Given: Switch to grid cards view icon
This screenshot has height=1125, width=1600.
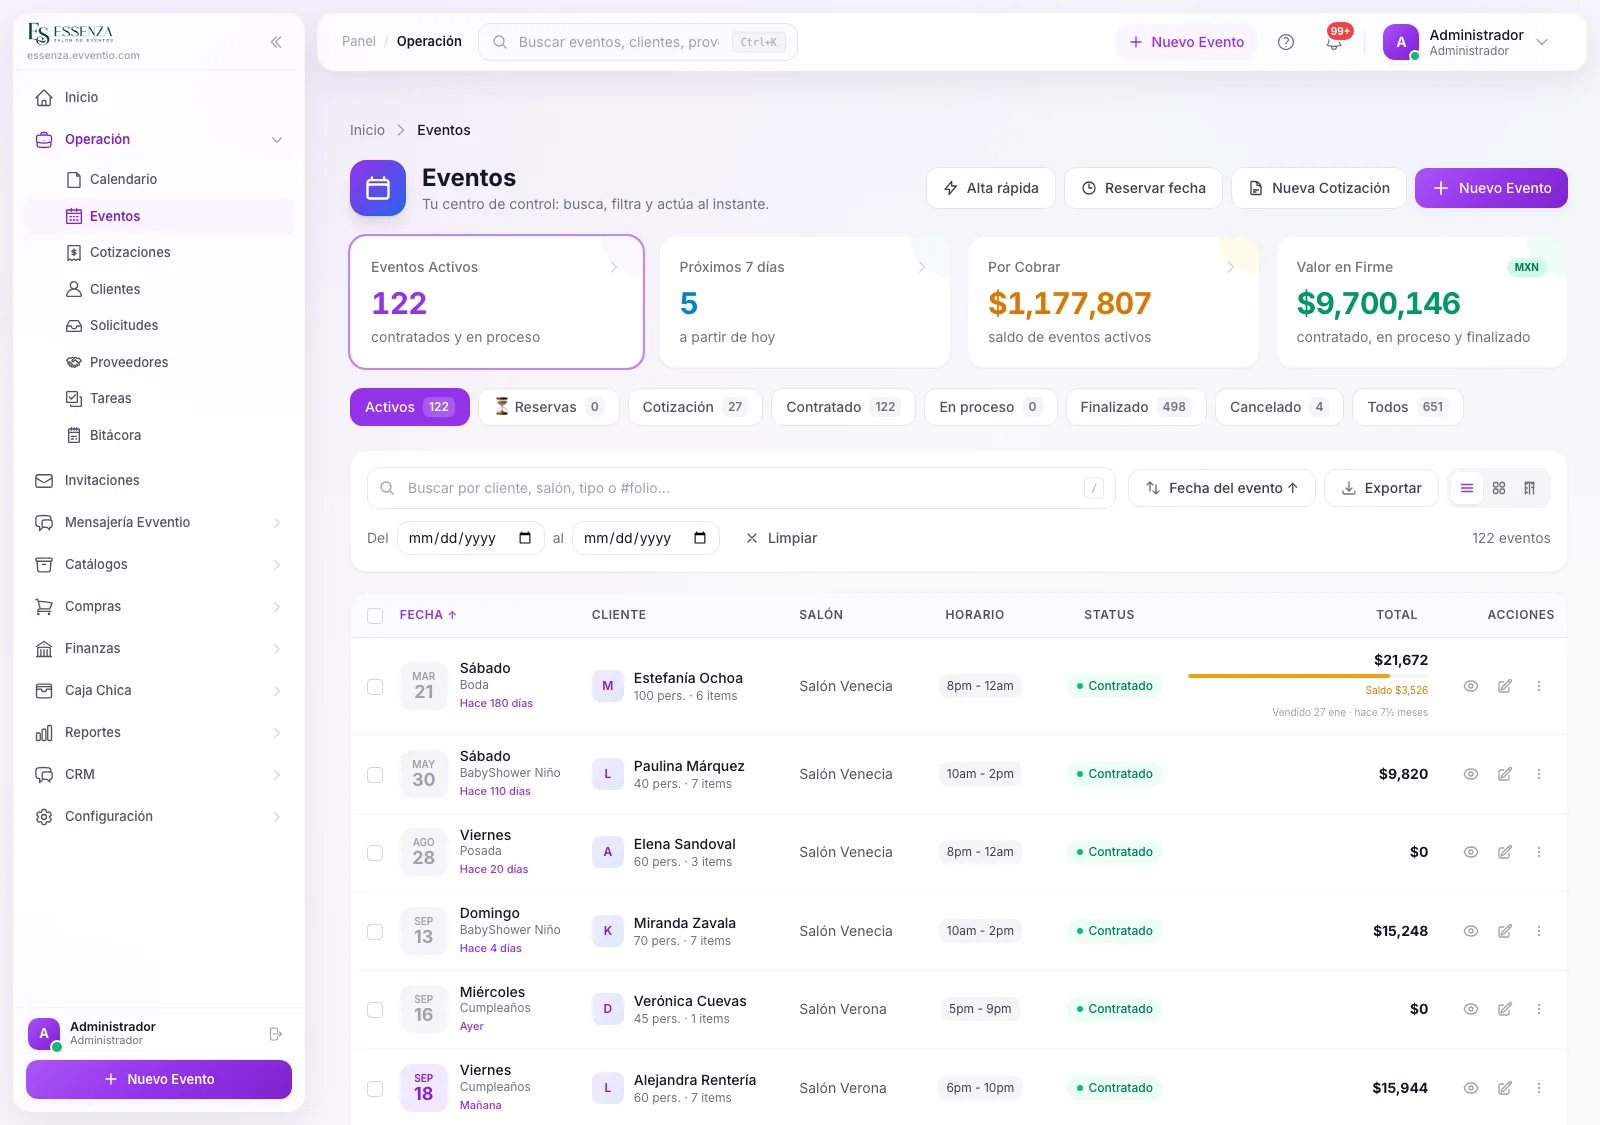Looking at the screenshot, I should pyautogui.click(x=1499, y=488).
